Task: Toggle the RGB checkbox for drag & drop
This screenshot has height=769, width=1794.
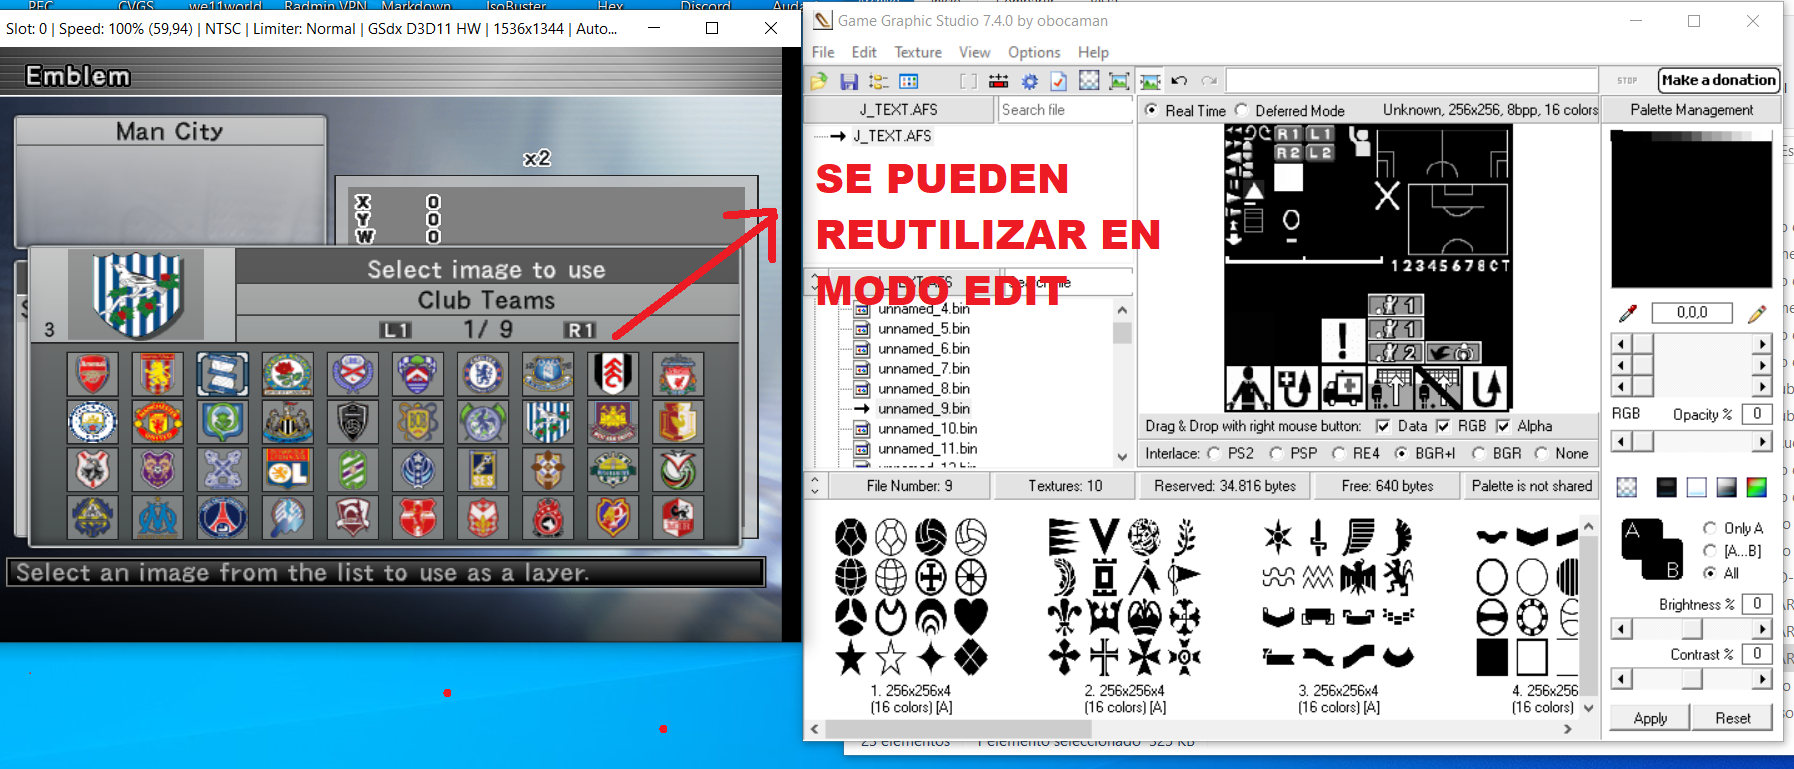Action: [1443, 426]
